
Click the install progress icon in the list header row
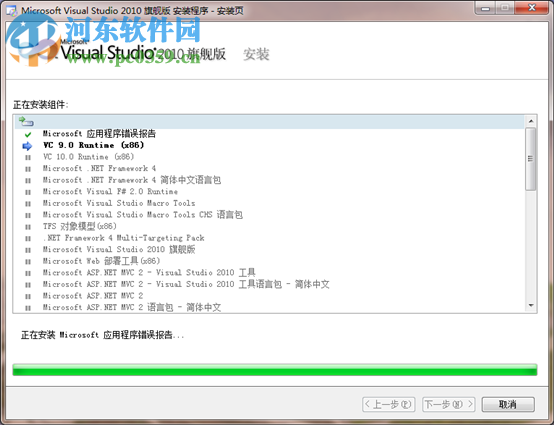point(26,122)
